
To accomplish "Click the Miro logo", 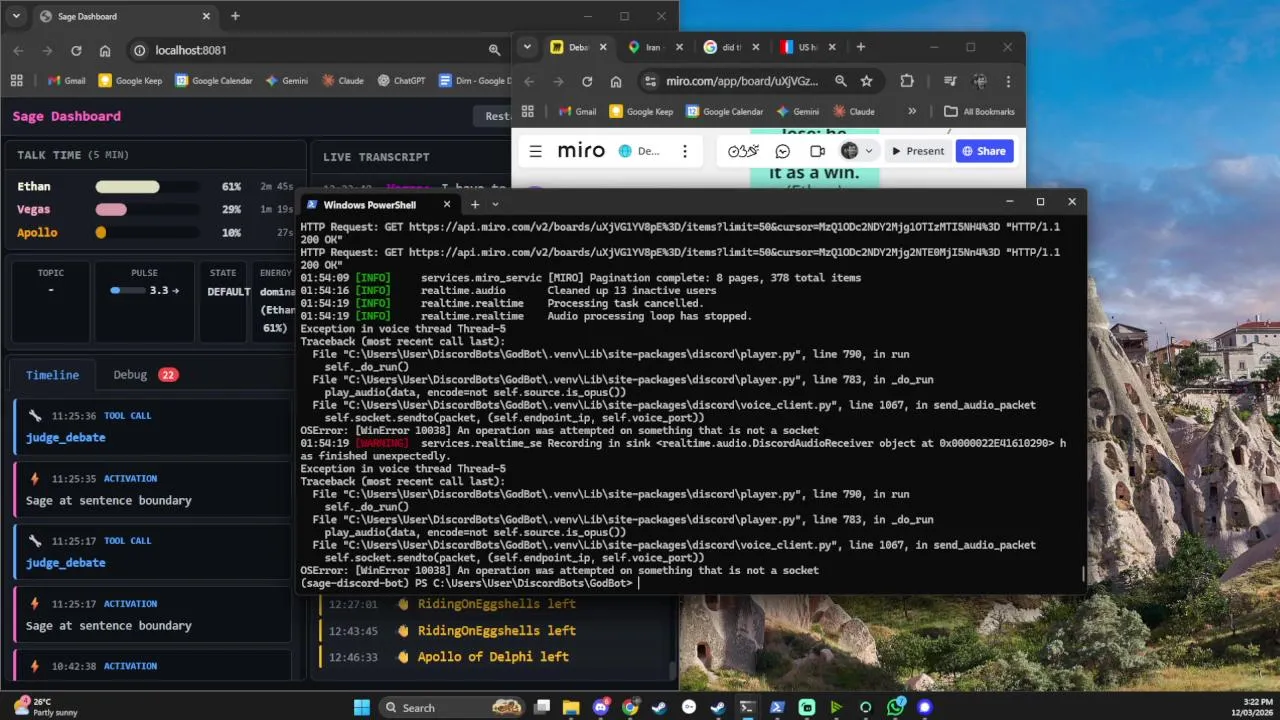I will [x=581, y=151].
